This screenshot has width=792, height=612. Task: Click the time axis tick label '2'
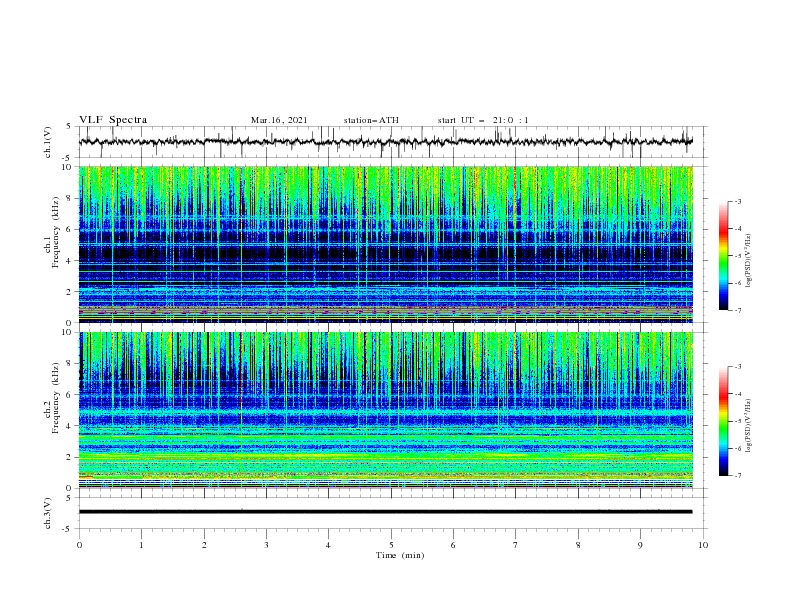point(204,545)
